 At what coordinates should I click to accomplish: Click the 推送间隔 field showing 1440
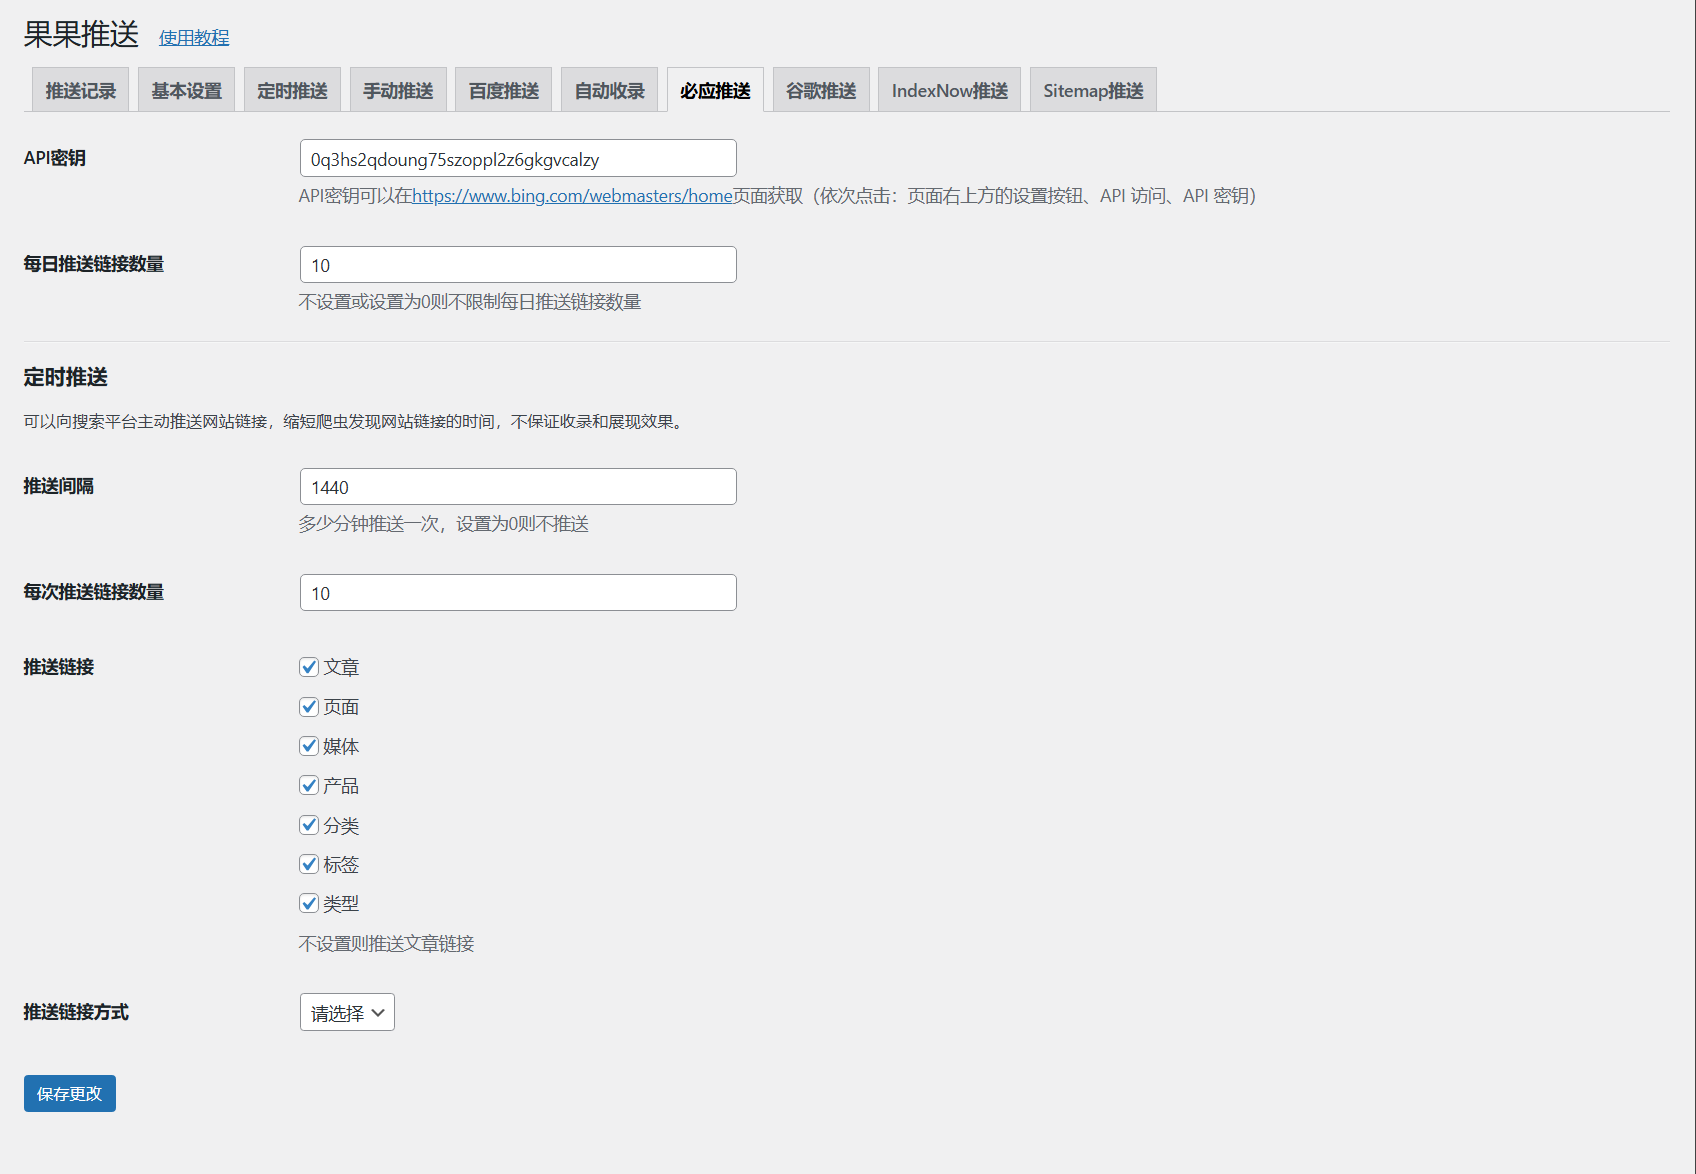point(518,486)
